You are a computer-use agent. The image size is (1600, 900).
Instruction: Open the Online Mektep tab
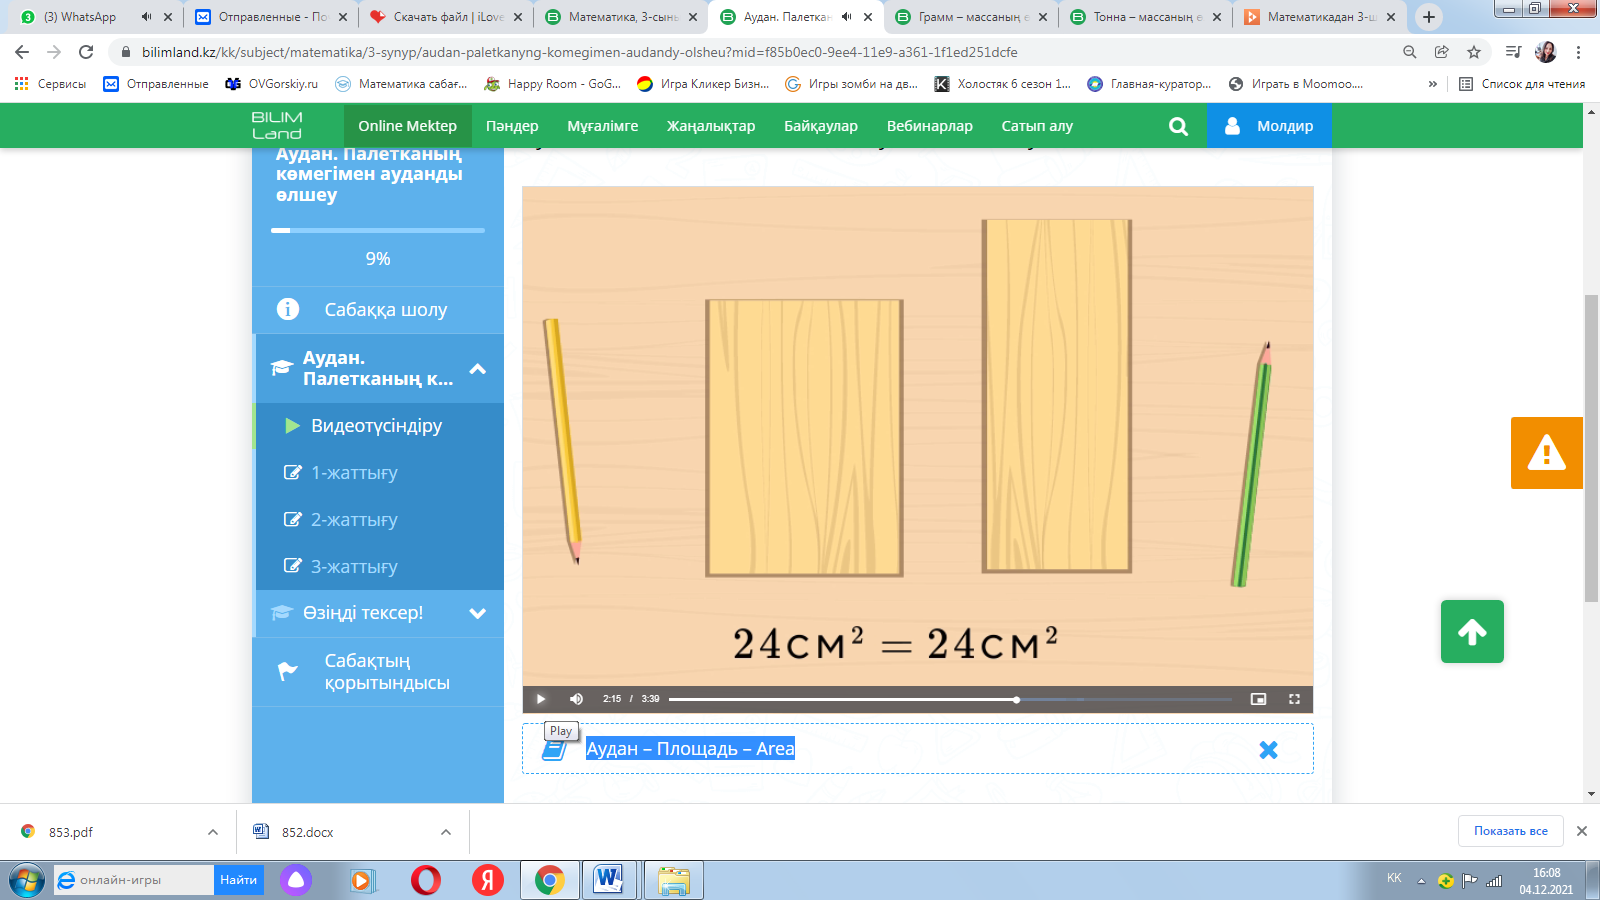click(x=408, y=126)
